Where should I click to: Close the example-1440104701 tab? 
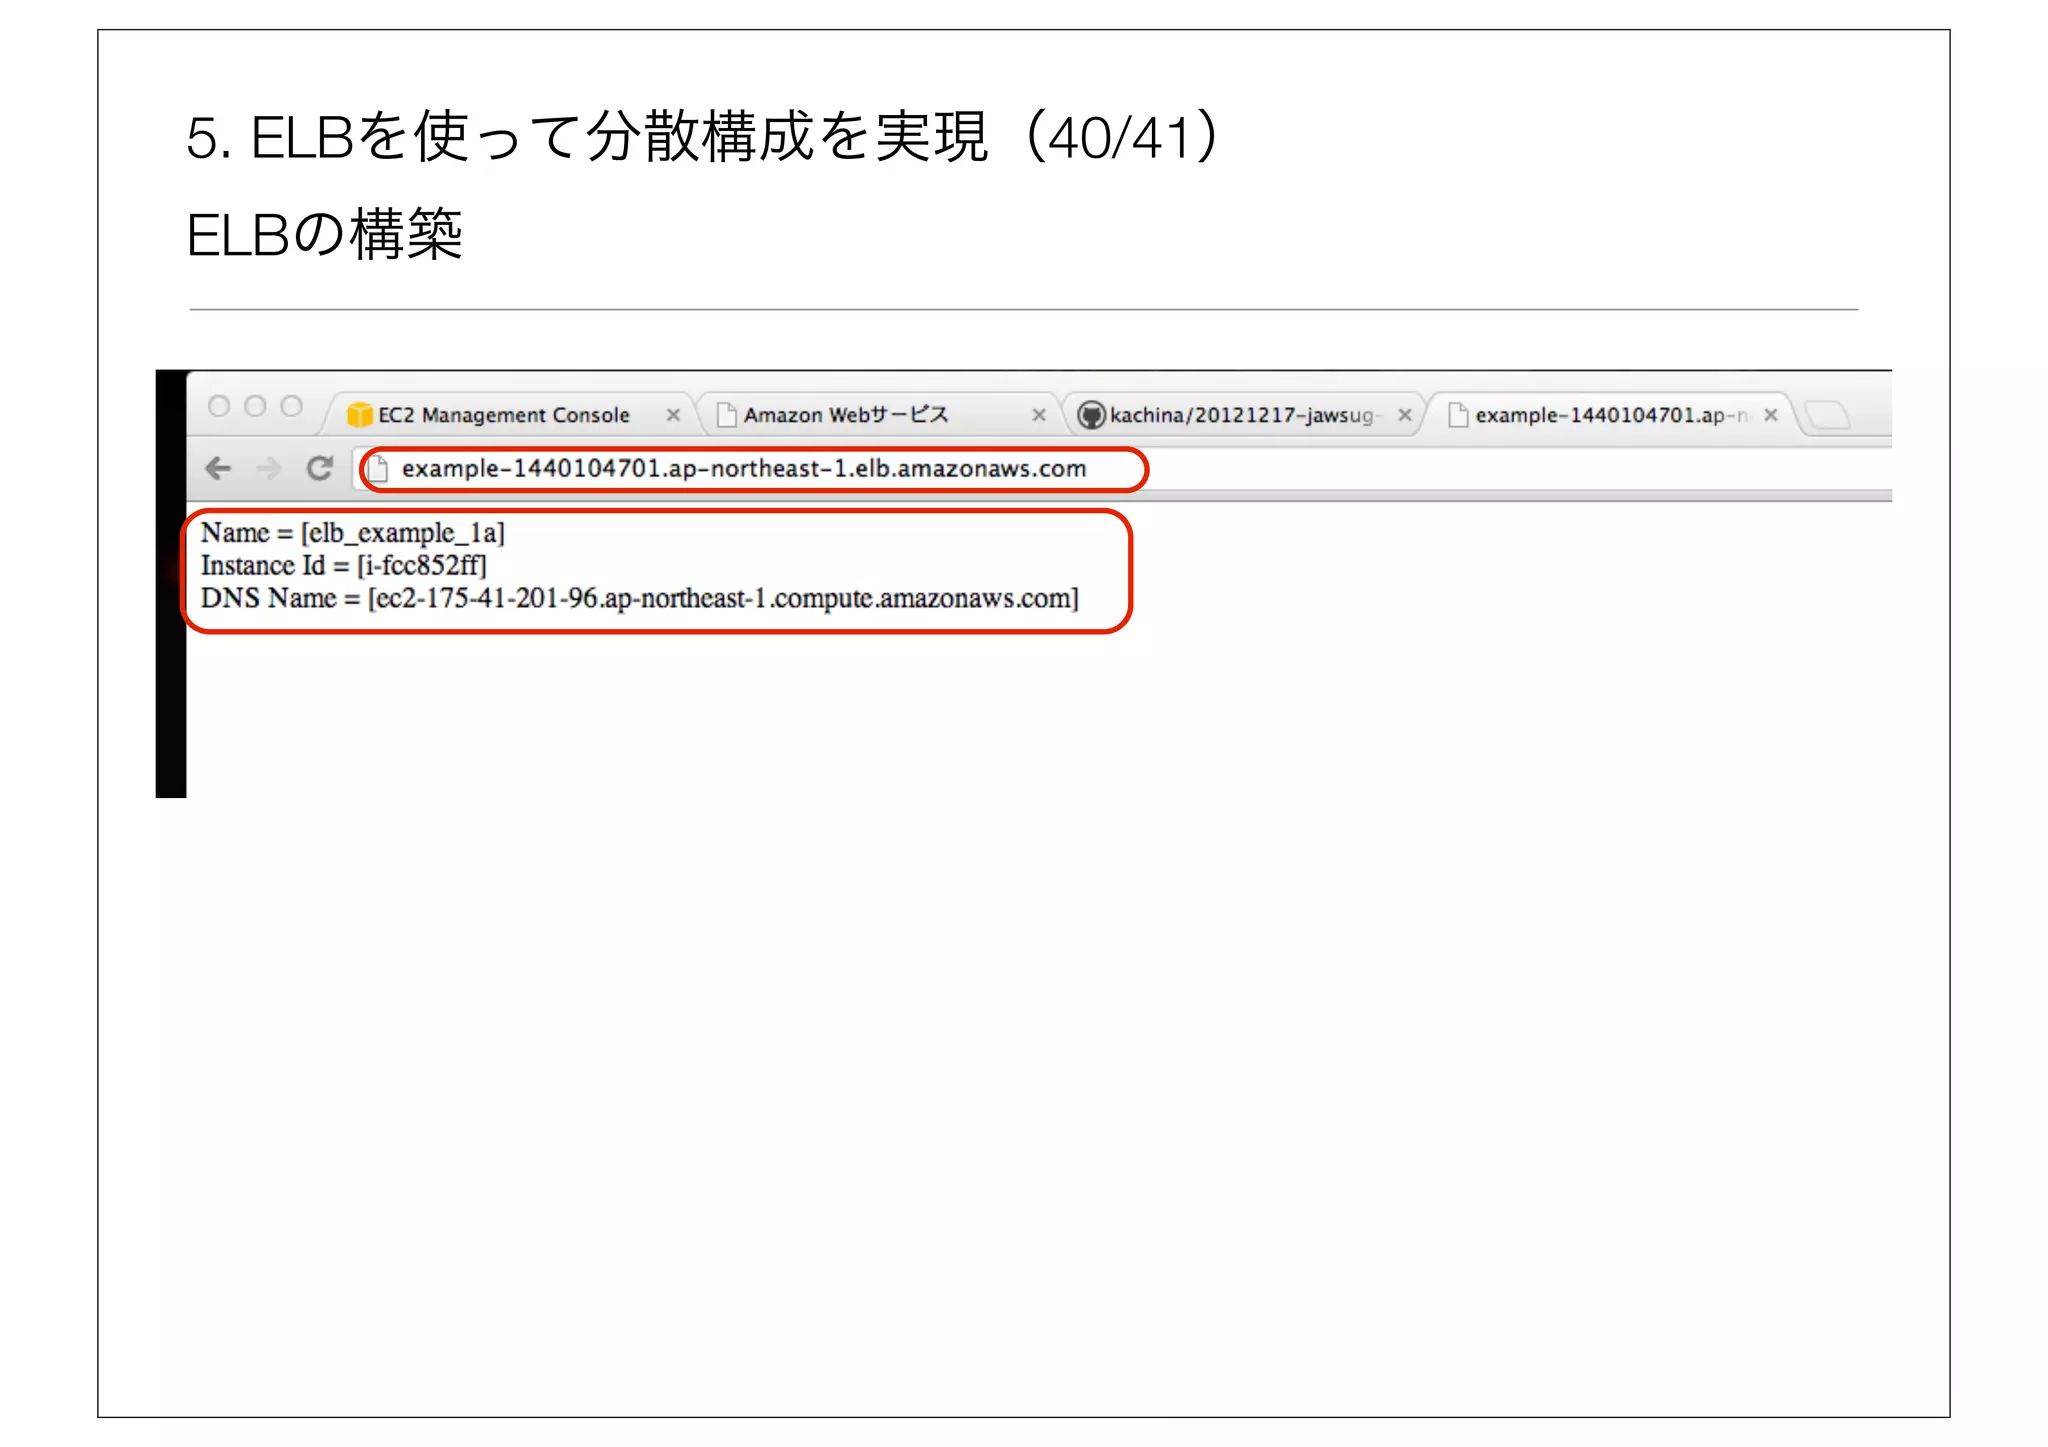(1771, 415)
